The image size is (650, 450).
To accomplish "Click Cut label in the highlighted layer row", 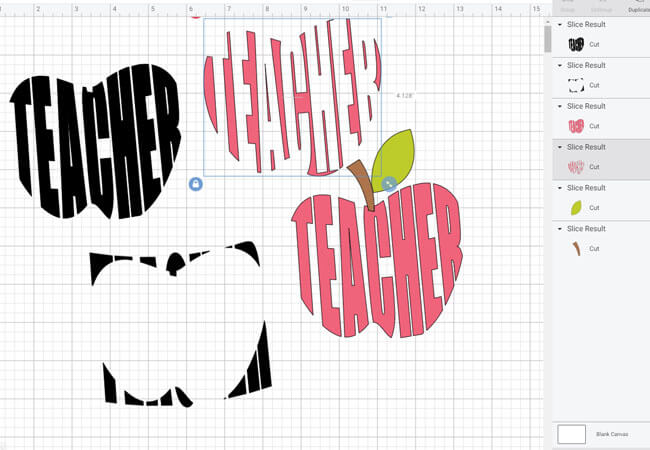I will coord(594,167).
